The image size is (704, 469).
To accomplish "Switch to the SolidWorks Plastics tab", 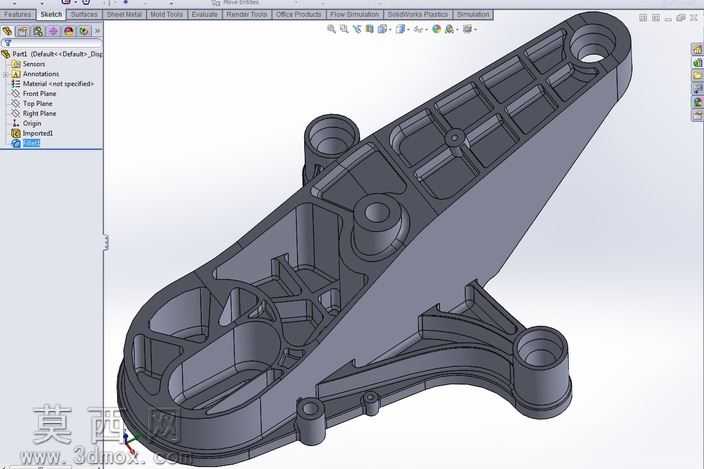I will pos(418,14).
